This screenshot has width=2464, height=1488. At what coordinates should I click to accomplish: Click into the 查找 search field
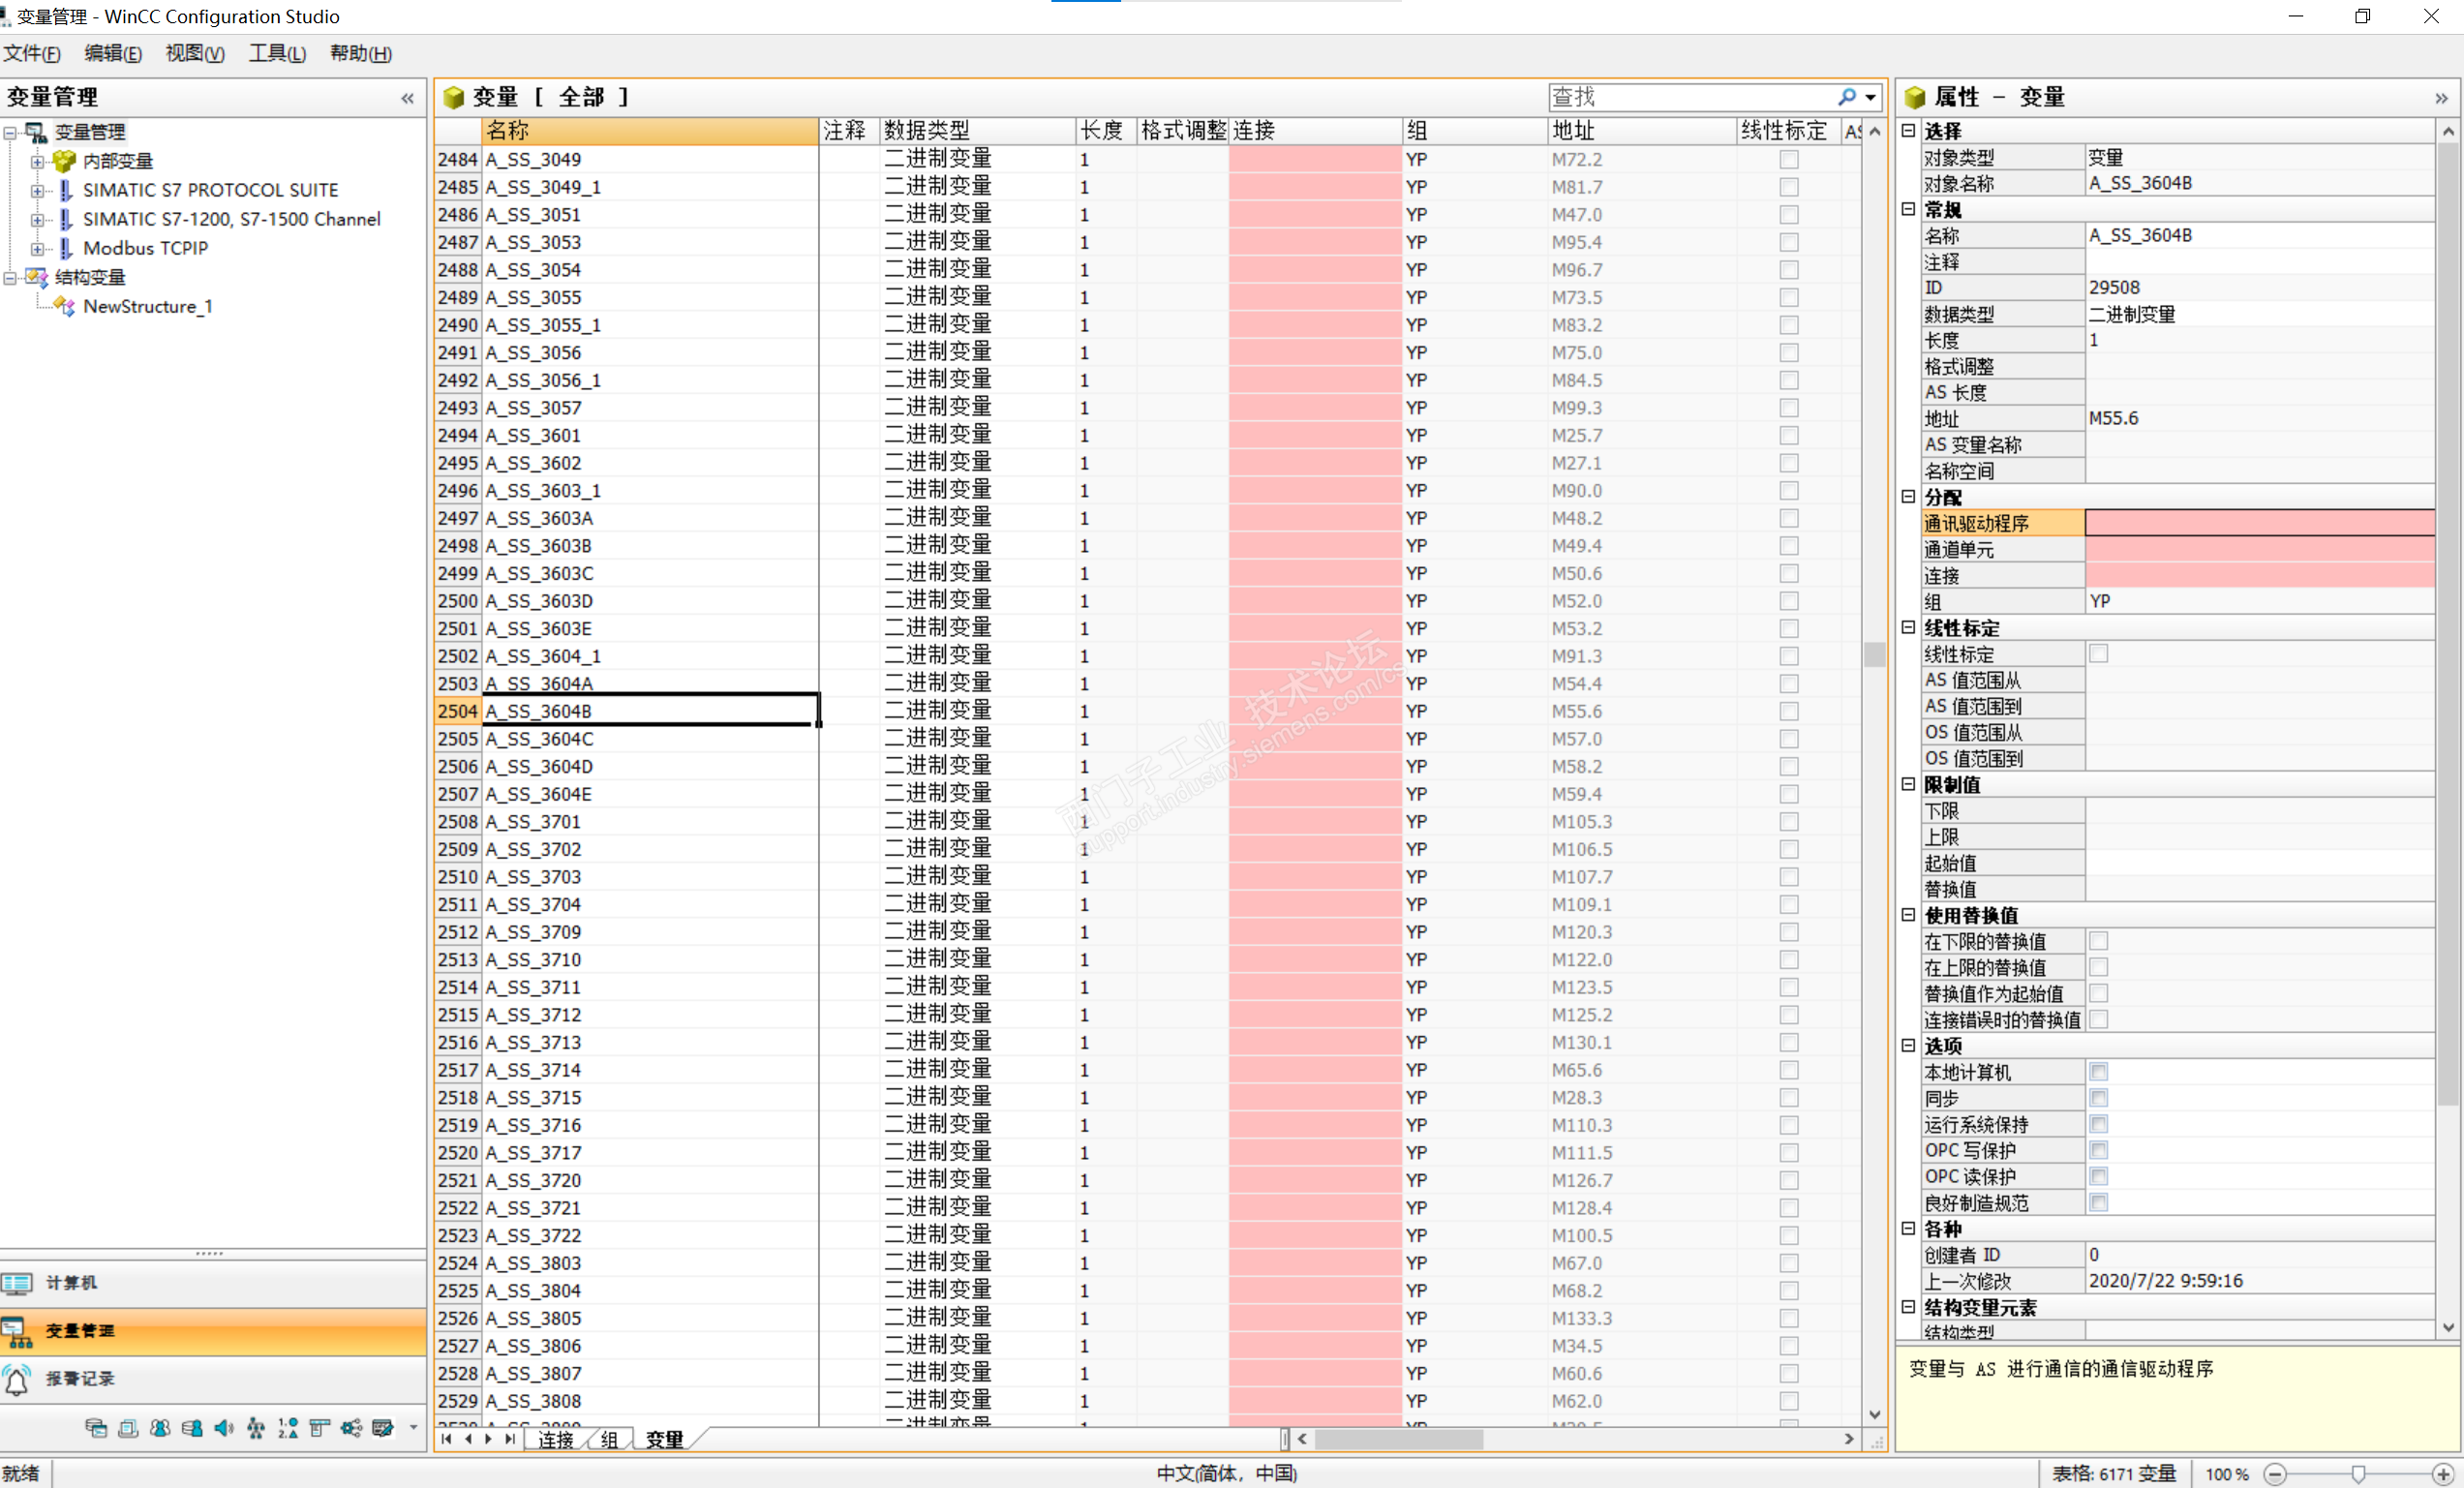pos(1690,97)
